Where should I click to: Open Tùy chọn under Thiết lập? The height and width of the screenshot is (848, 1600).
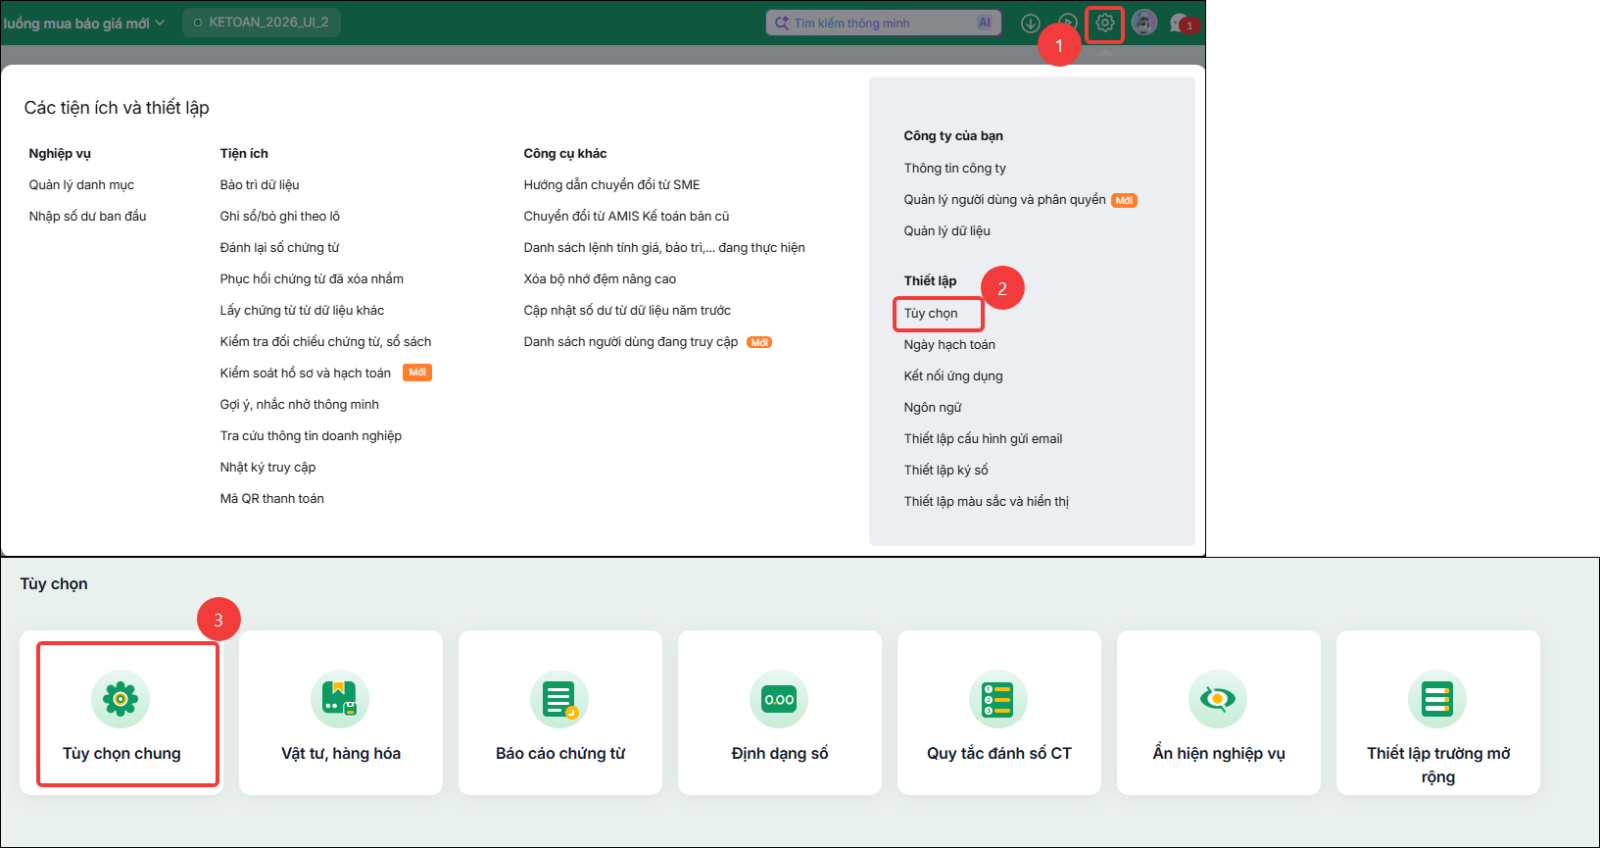click(x=930, y=313)
